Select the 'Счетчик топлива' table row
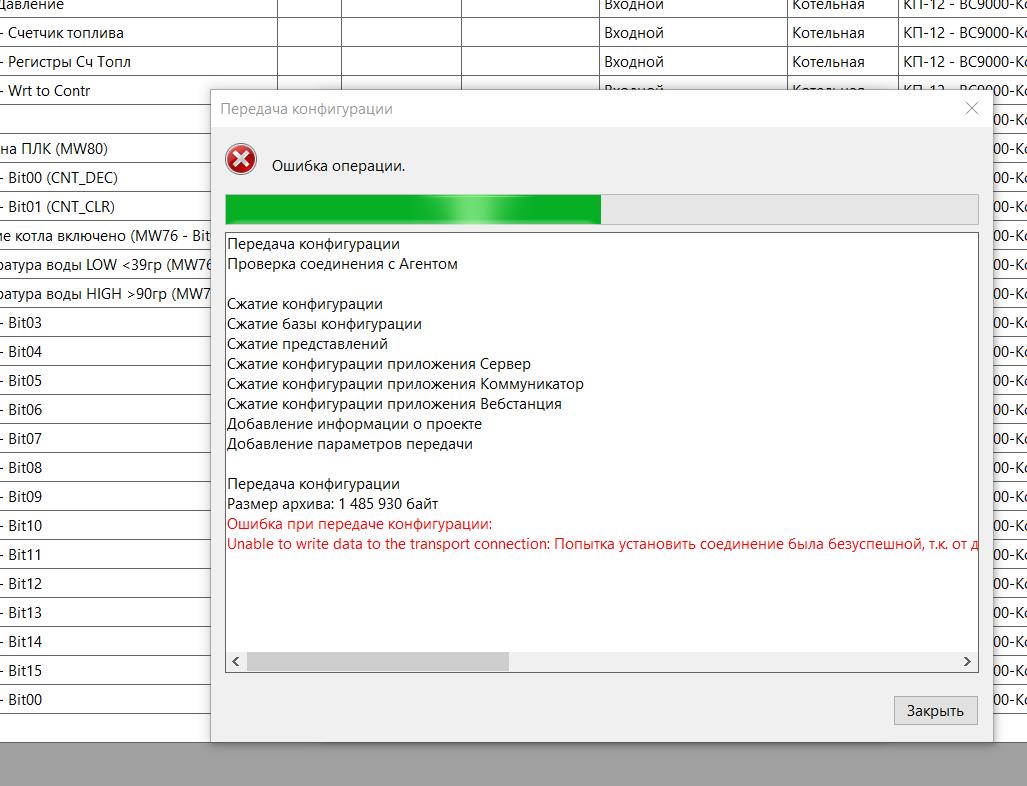 click(66, 33)
